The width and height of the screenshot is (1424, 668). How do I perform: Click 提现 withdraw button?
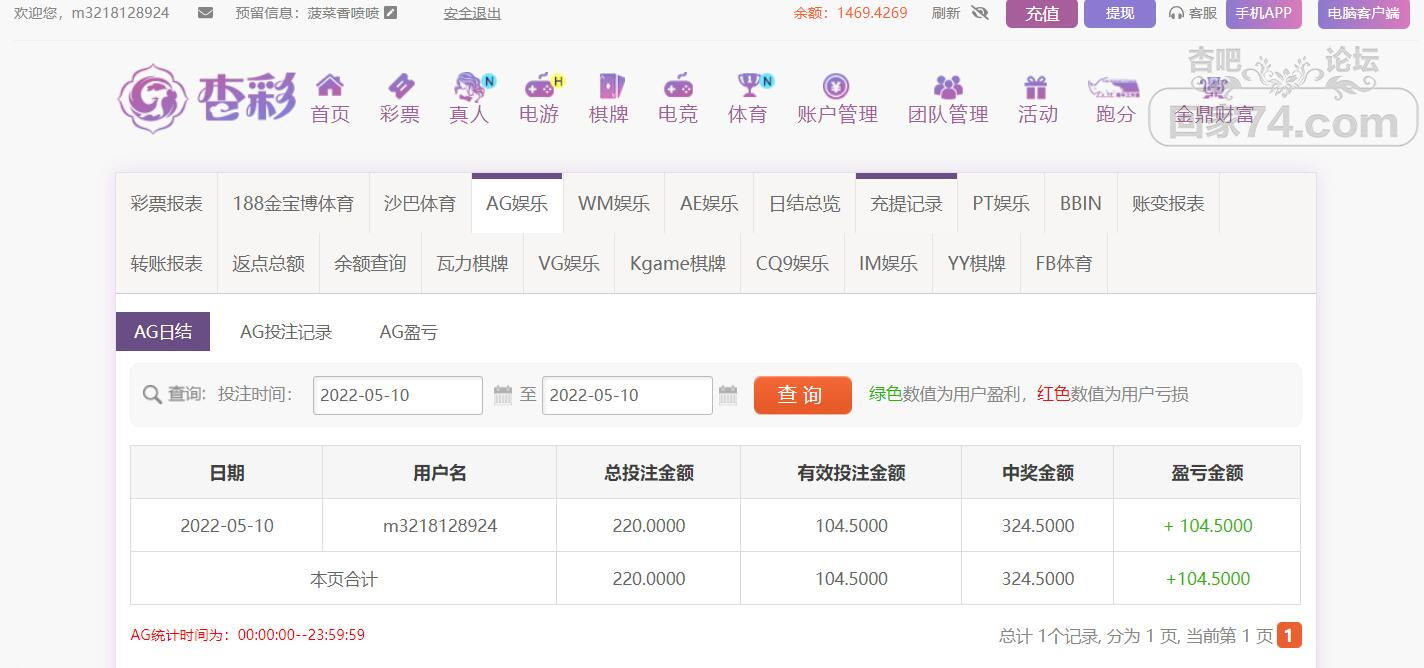1120,14
